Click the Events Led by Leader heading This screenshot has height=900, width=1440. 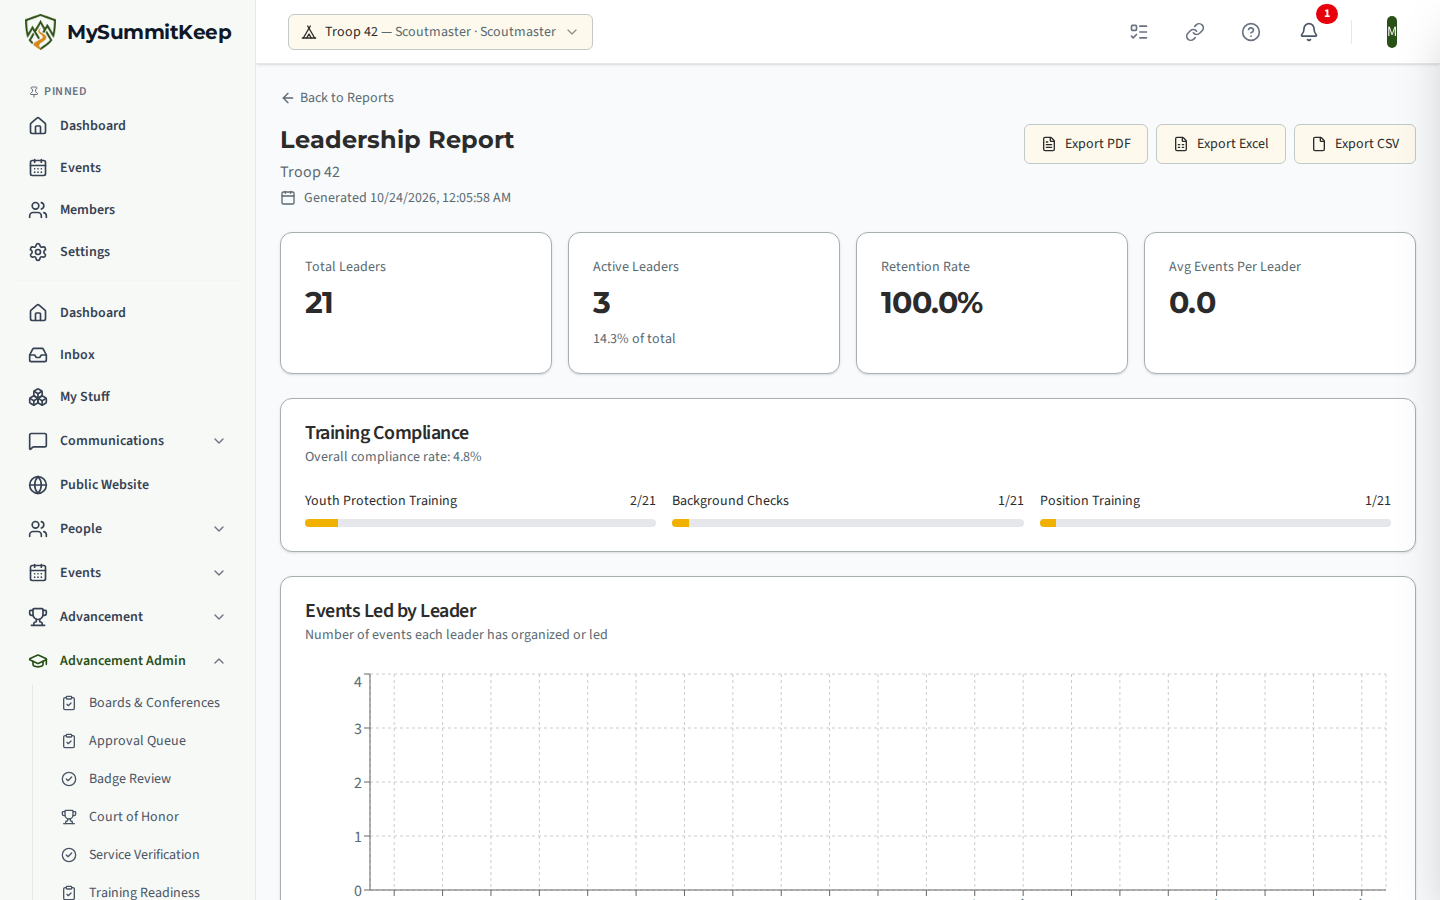(391, 611)
